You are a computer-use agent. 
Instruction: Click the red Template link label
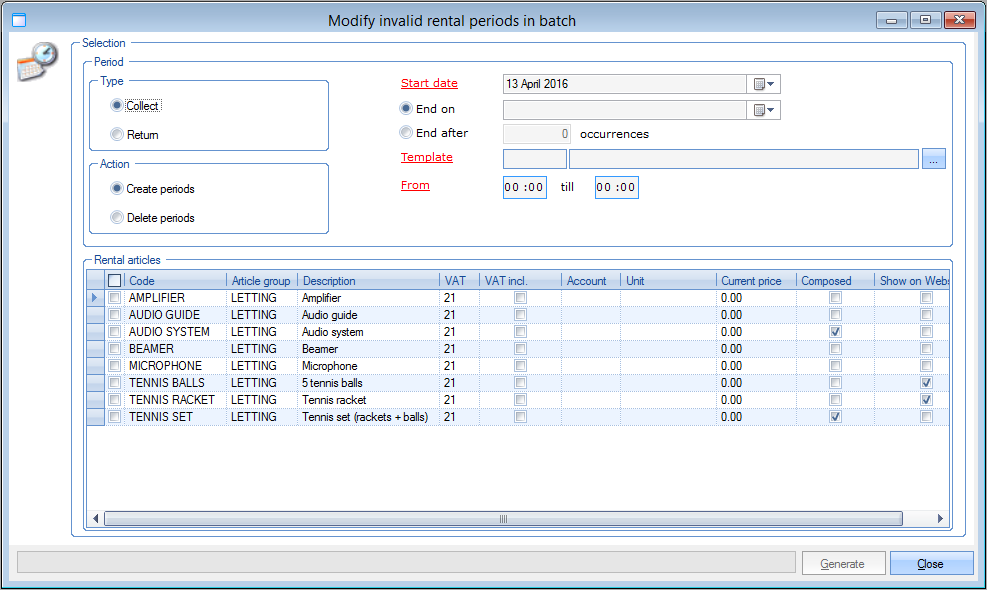[x=427, y=157]
